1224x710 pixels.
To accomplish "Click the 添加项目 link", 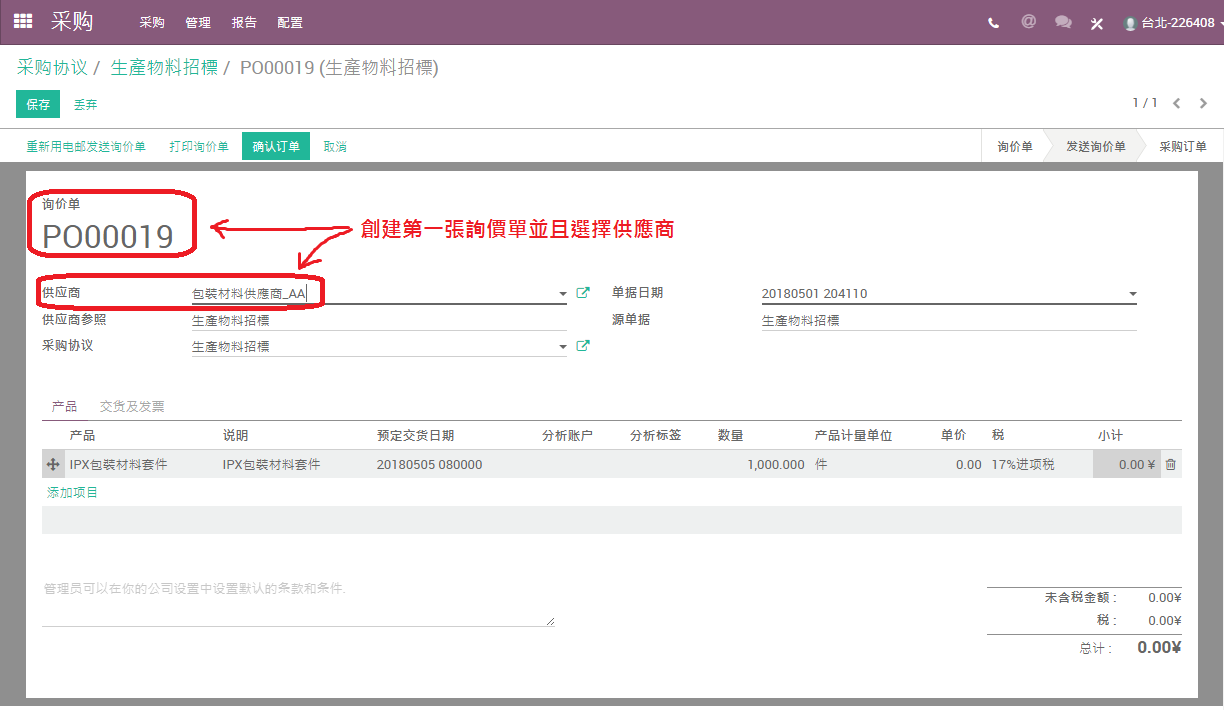I will tap(73, 492).
